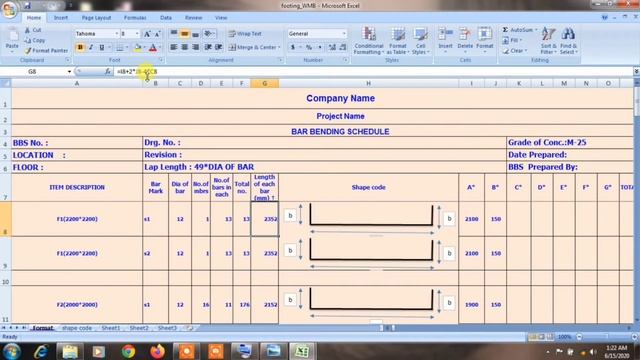Toggle Middle Align
Image resolution: width=640 pixels, height=360 pixels.
point(184,33)
